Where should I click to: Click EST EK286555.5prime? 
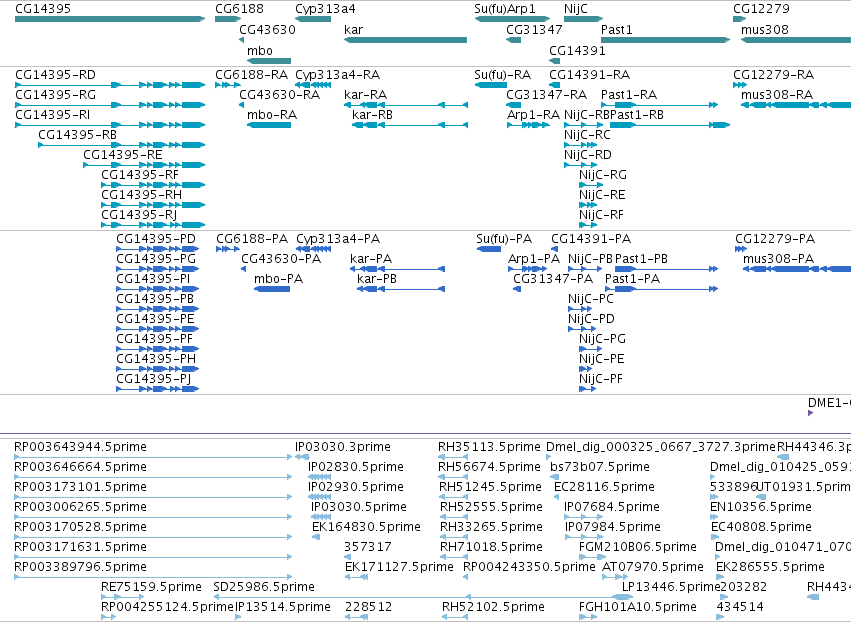tap(720, 577)
